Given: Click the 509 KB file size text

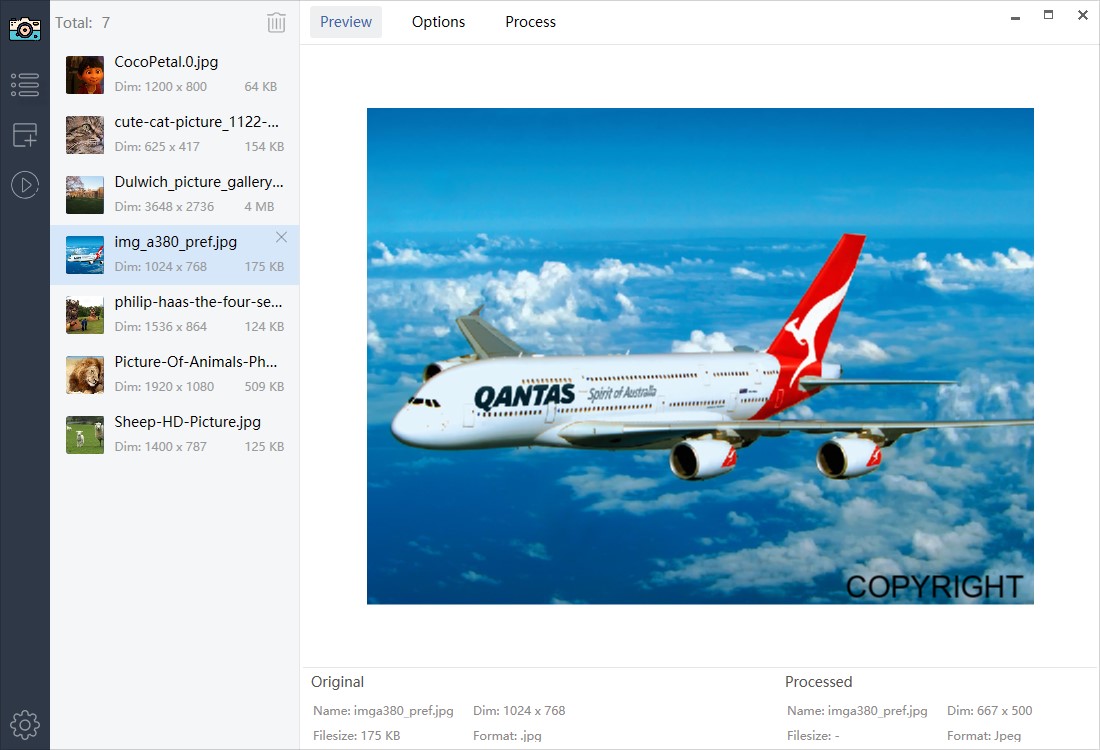Looking at the screenshot, I should click(x=264, y=387).
